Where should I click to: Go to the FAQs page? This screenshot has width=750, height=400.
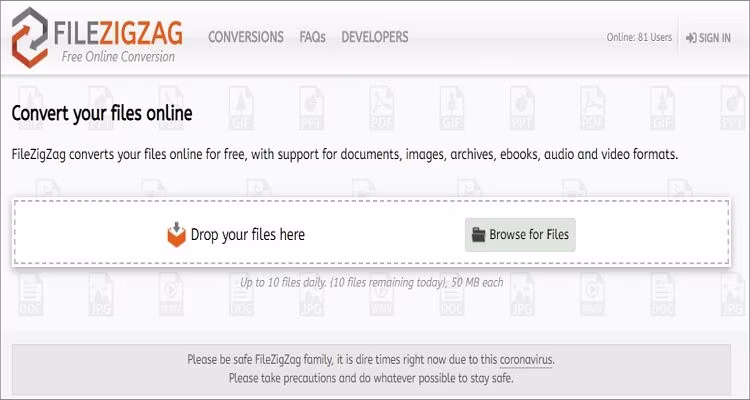(312, 37)
